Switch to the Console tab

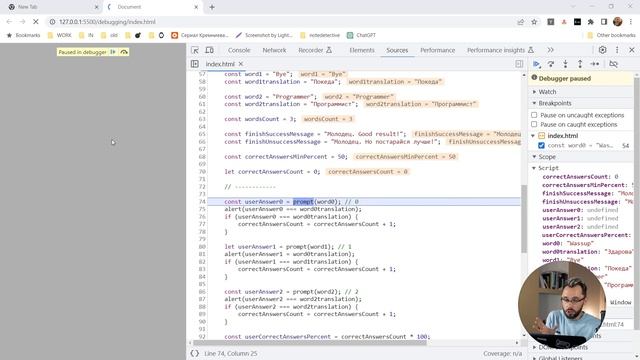(x=239, y=50)
